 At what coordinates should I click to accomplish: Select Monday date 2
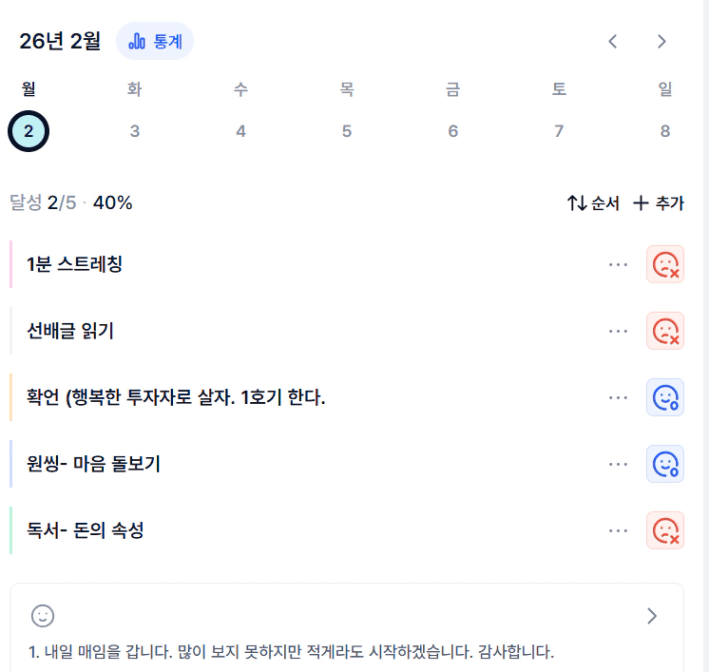pos(29,131)
